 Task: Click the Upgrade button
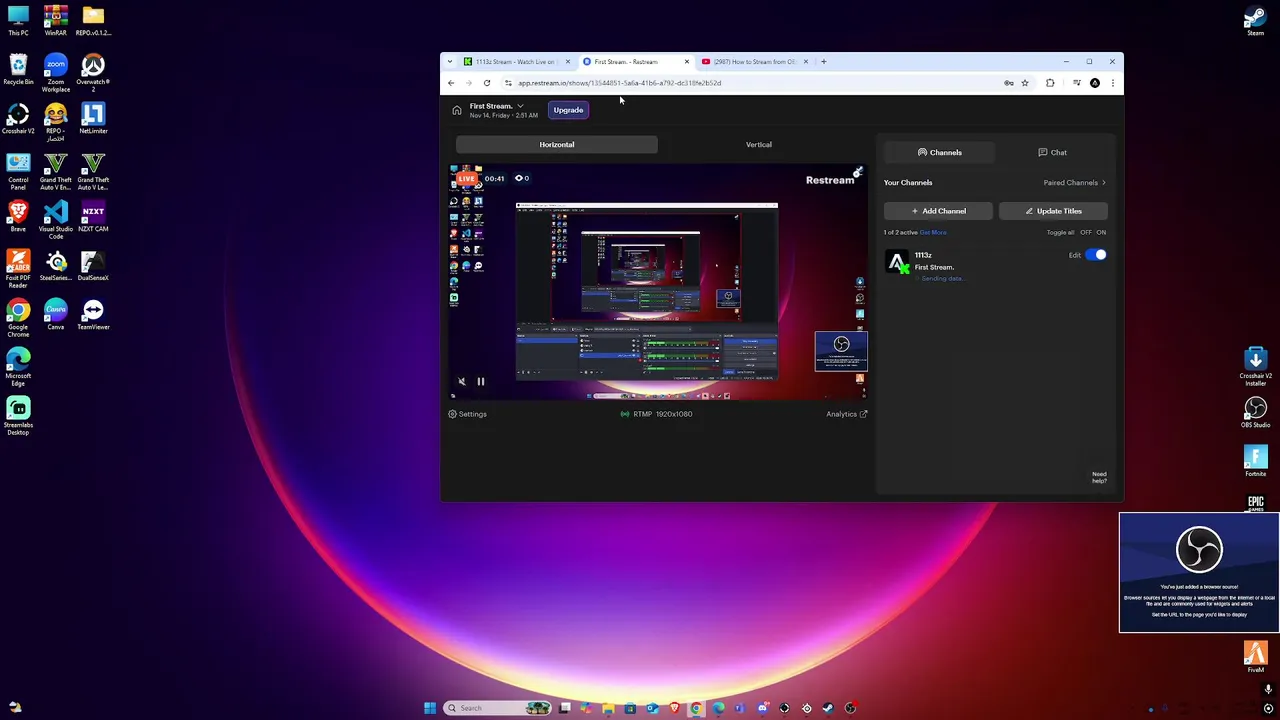tap(568, 110)
